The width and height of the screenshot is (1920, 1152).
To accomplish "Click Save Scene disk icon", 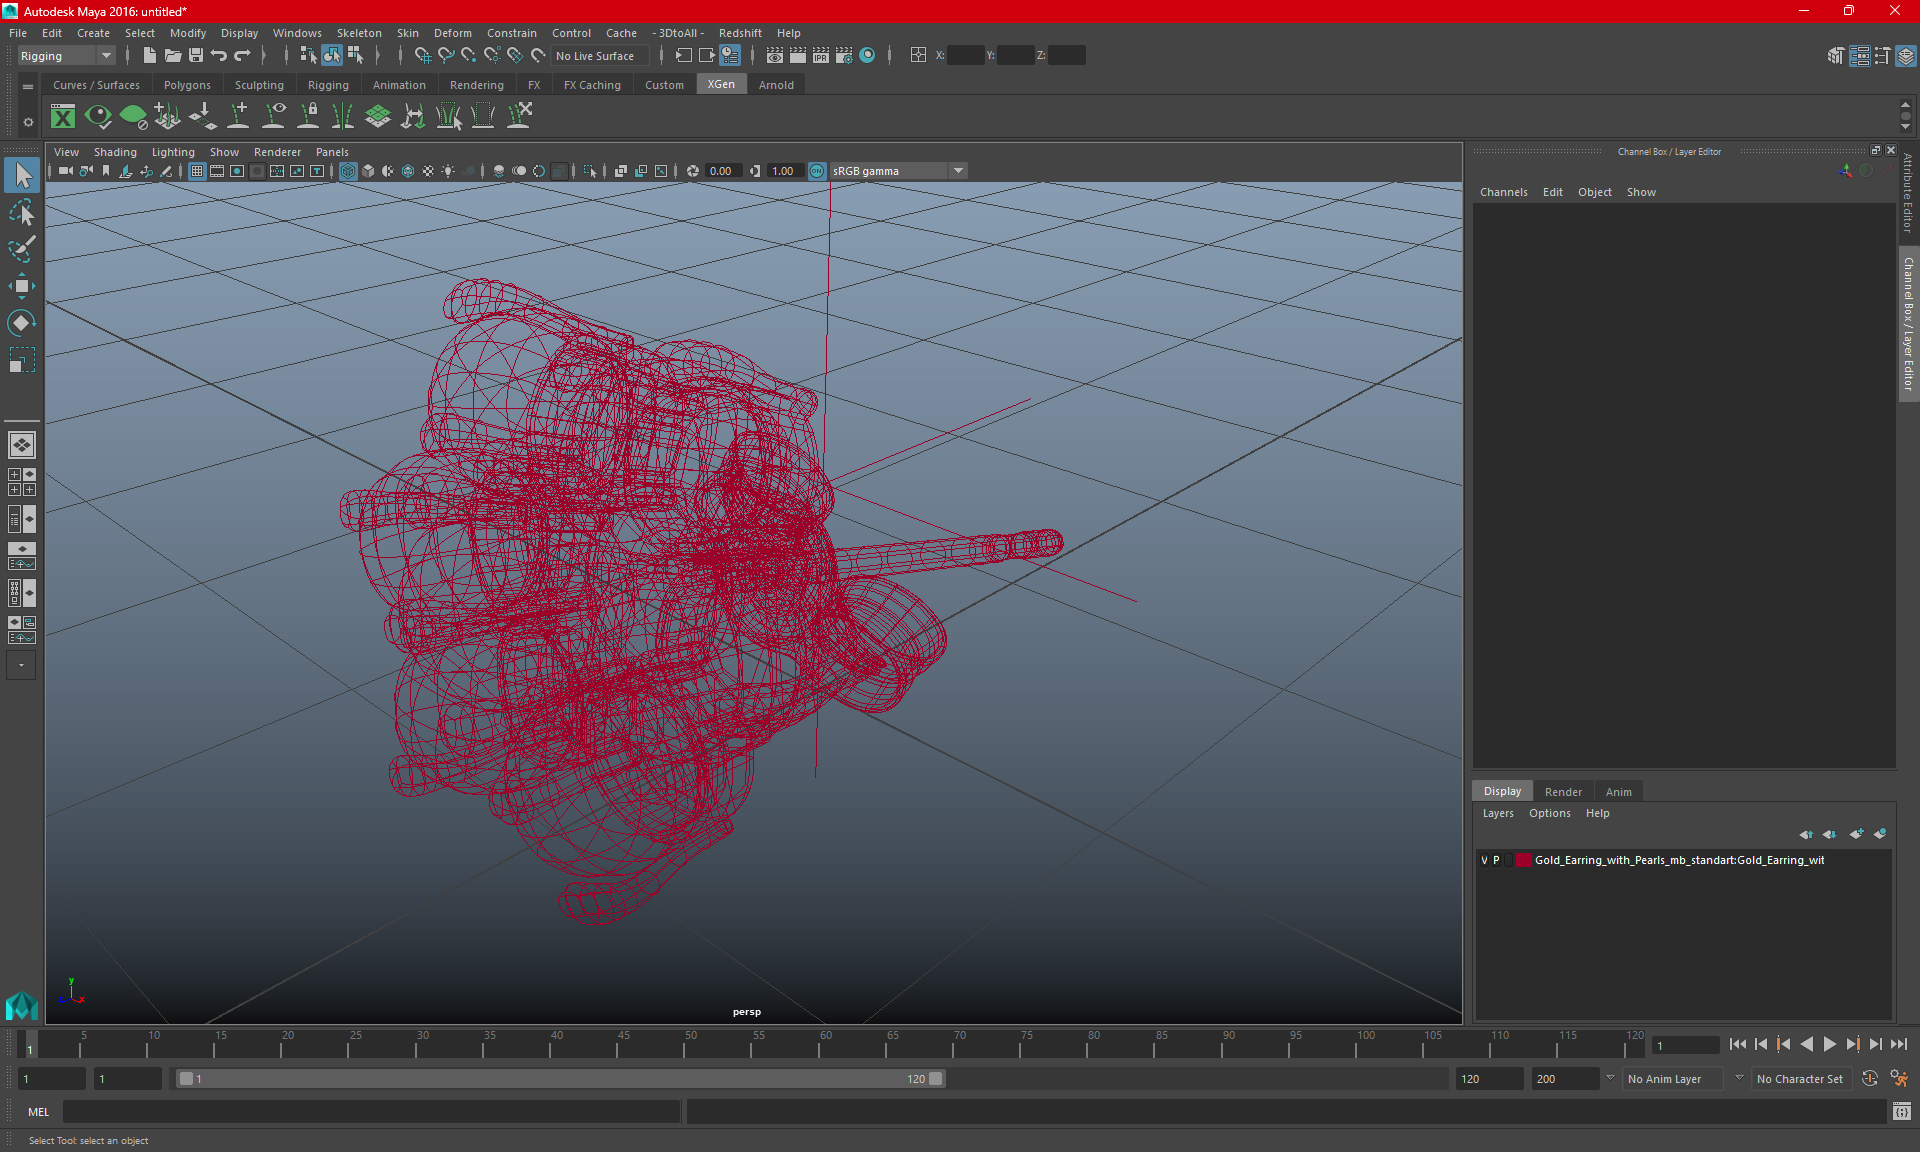I will click(196, 56).
